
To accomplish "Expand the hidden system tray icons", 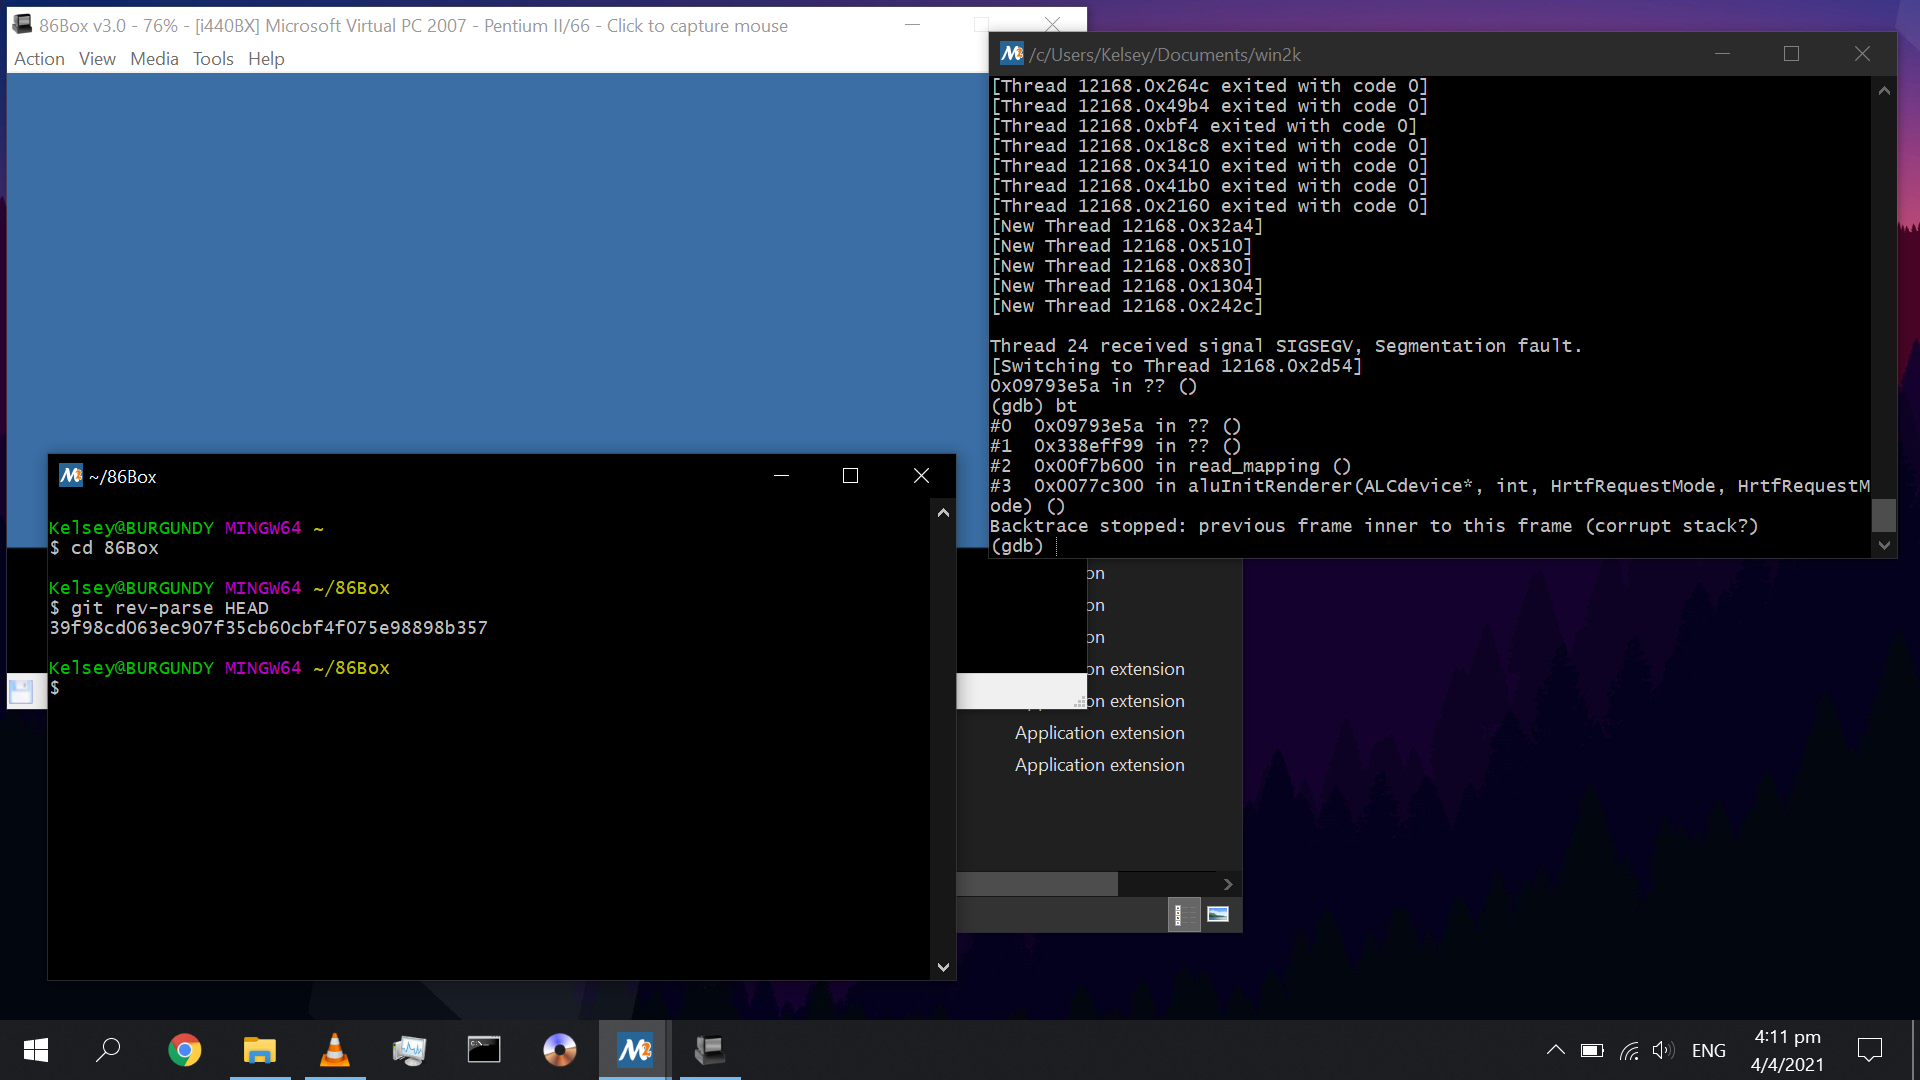I will (x=1556, y=1050).
